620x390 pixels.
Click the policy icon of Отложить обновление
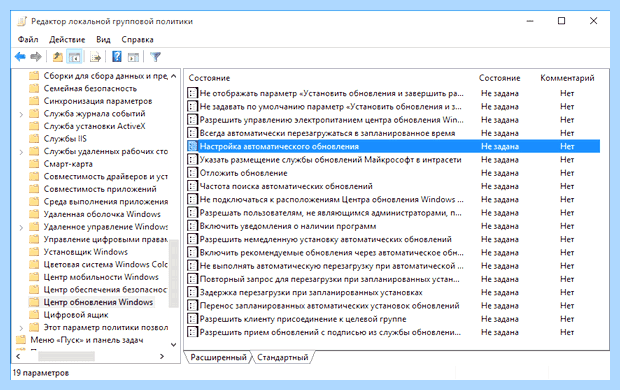pyautogui.click(x=192, y=173)
